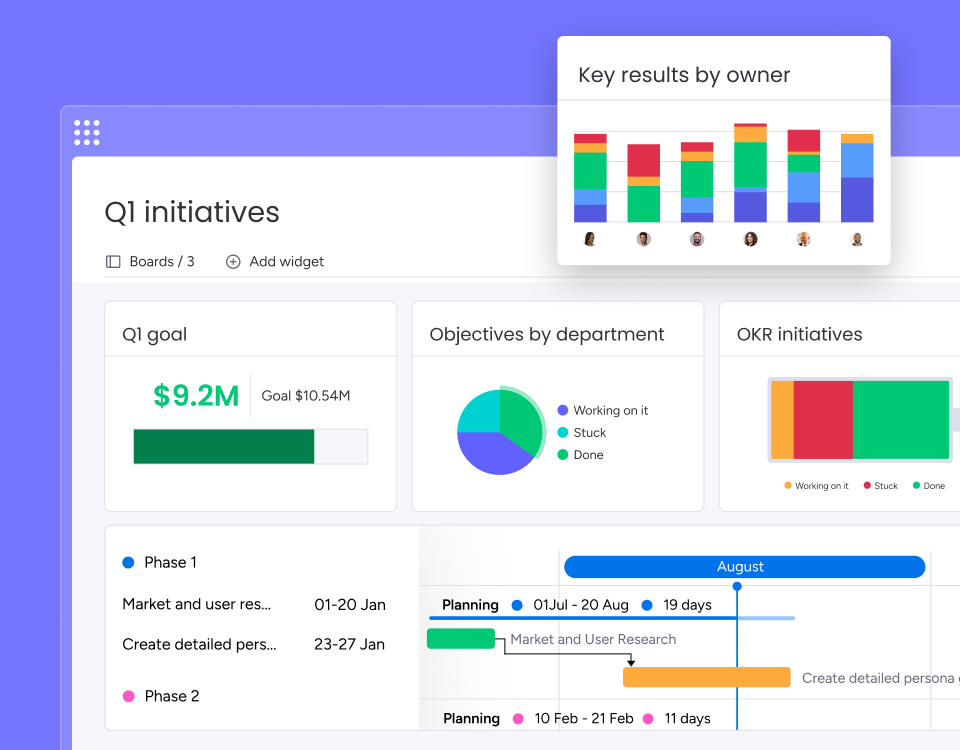This screenshot has width=960, height=750.
Task: Click the green segment of the OKR bar
Action: [901, 420]
